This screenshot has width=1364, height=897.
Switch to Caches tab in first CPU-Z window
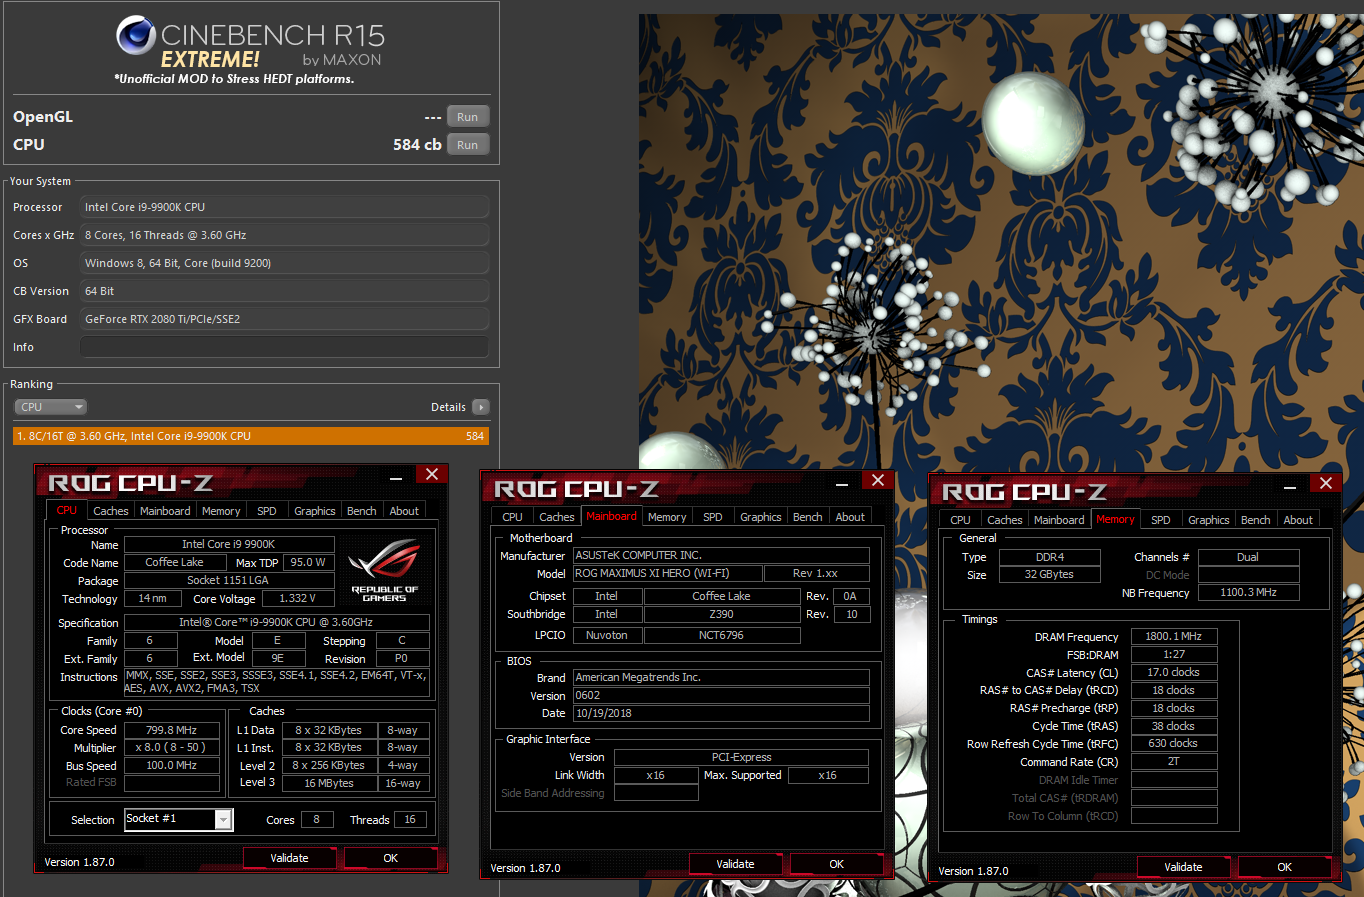[x=111, y=511]
